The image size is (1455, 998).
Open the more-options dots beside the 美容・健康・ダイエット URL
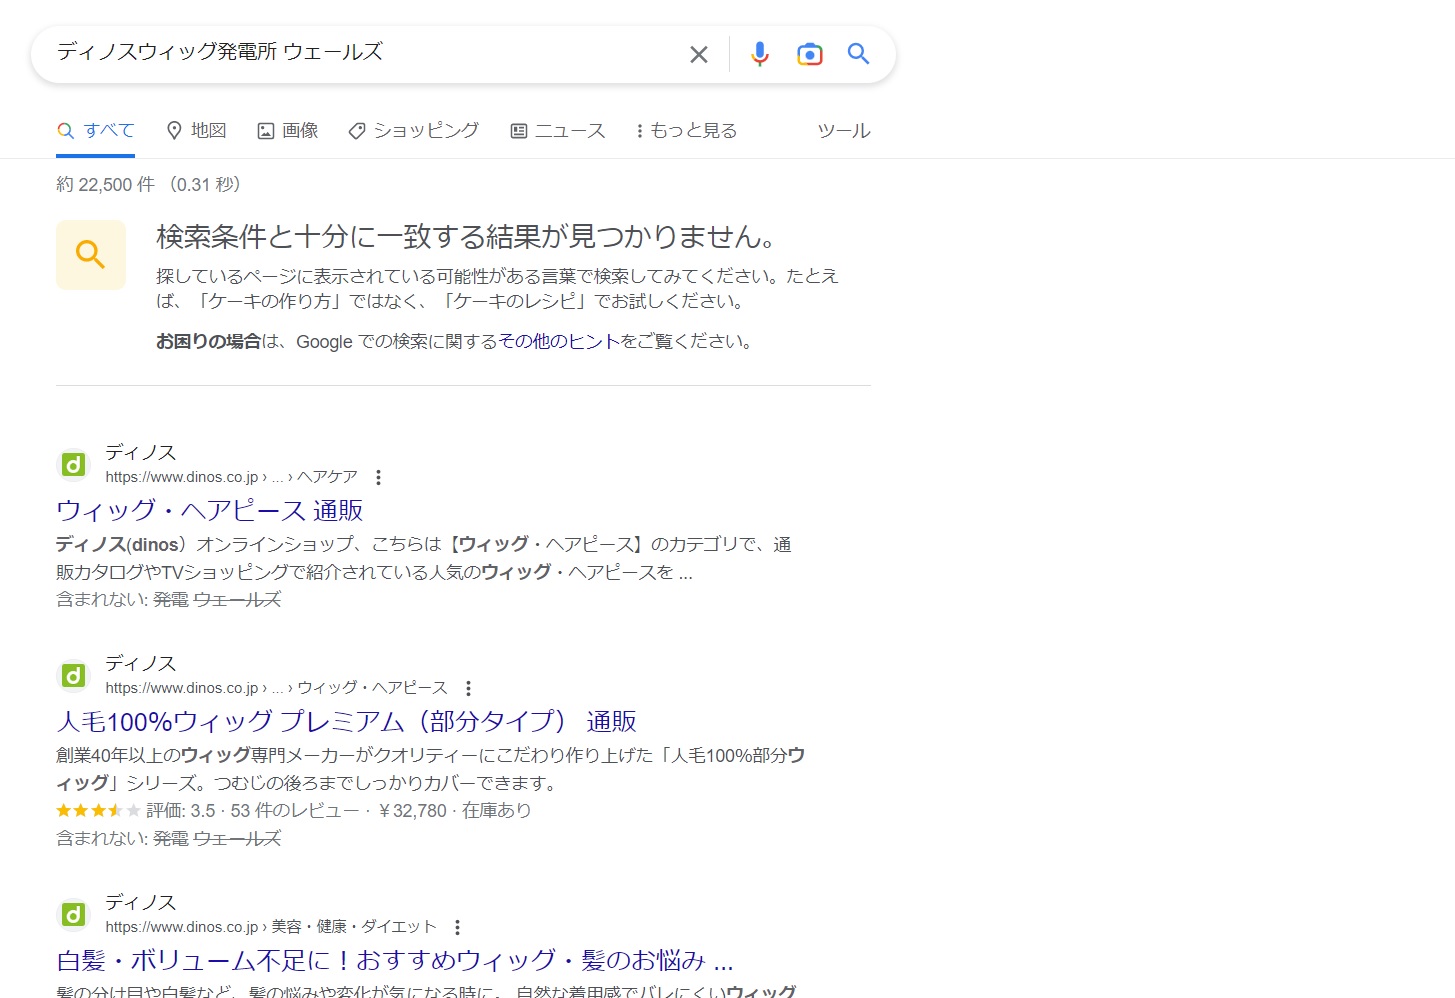click(457, 927)
